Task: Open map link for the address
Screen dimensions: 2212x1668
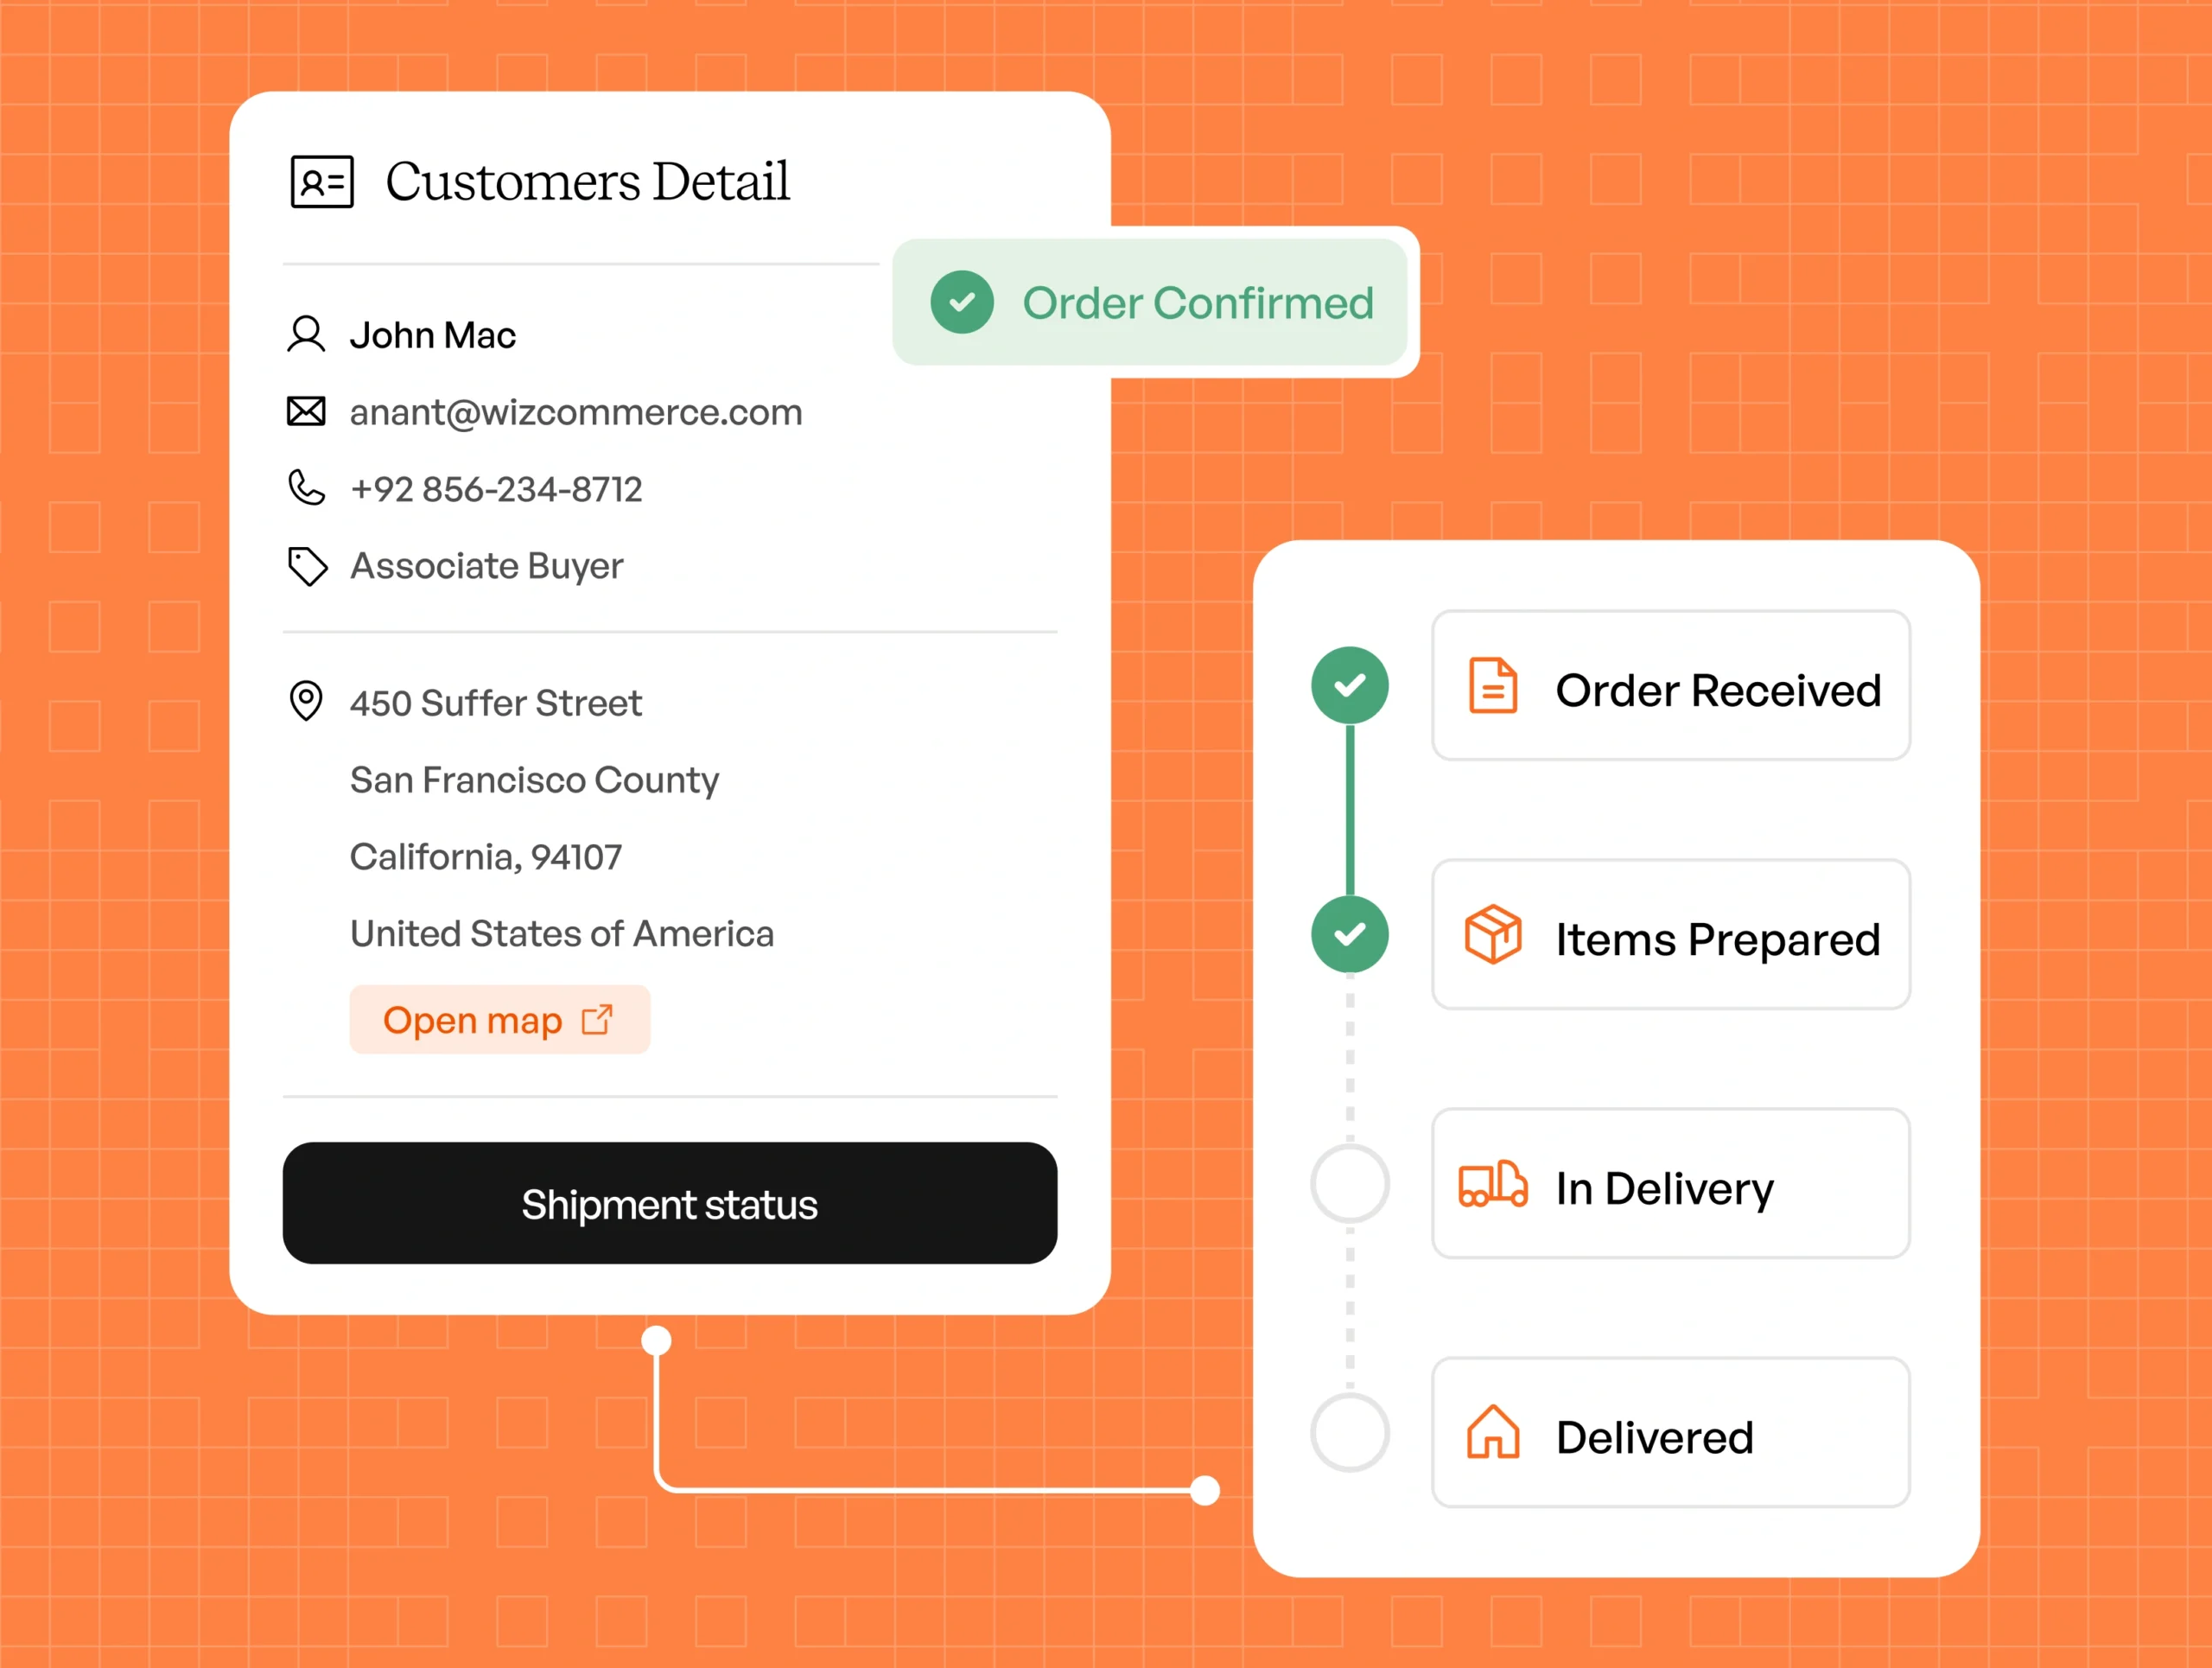Action: pyautogui.click(x=499, y=1020)
